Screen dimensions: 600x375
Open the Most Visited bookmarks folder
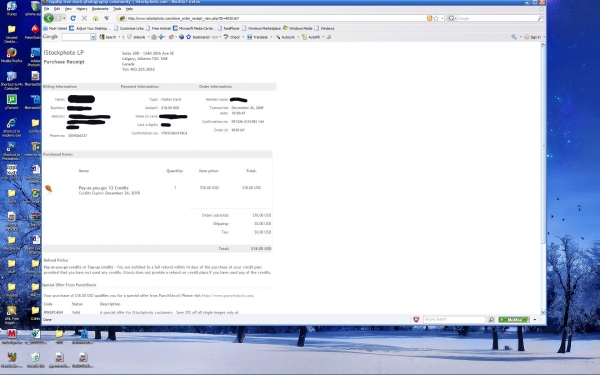55,28
